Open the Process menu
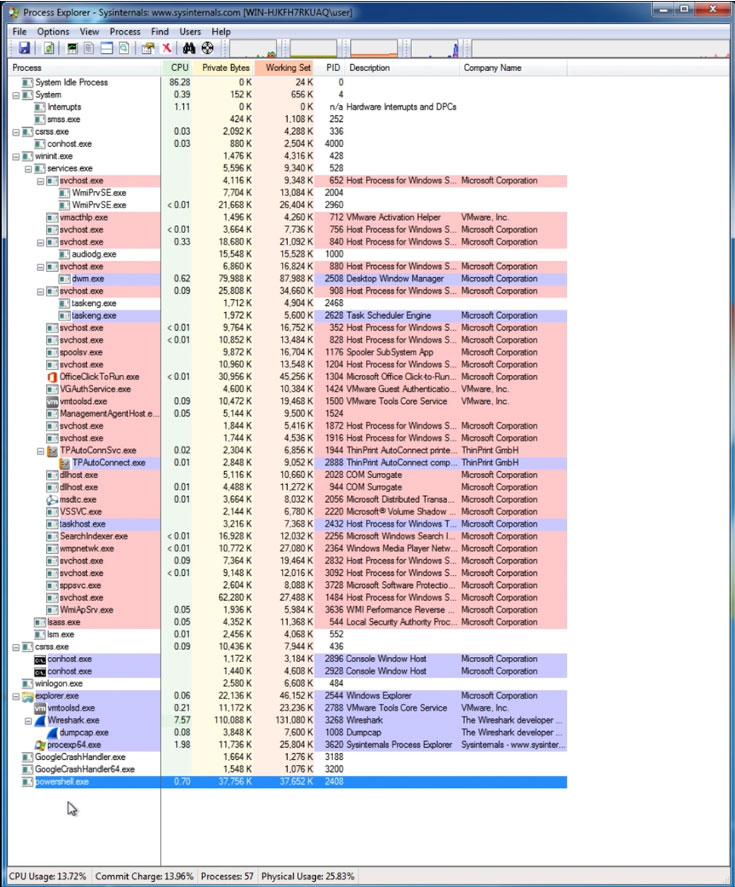Screen dimensions: 735x887 point(125,32)
